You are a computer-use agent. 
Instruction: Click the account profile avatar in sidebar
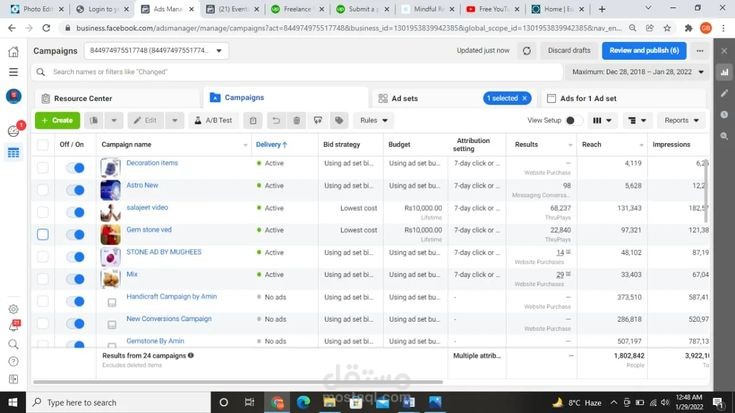[14, 96]
